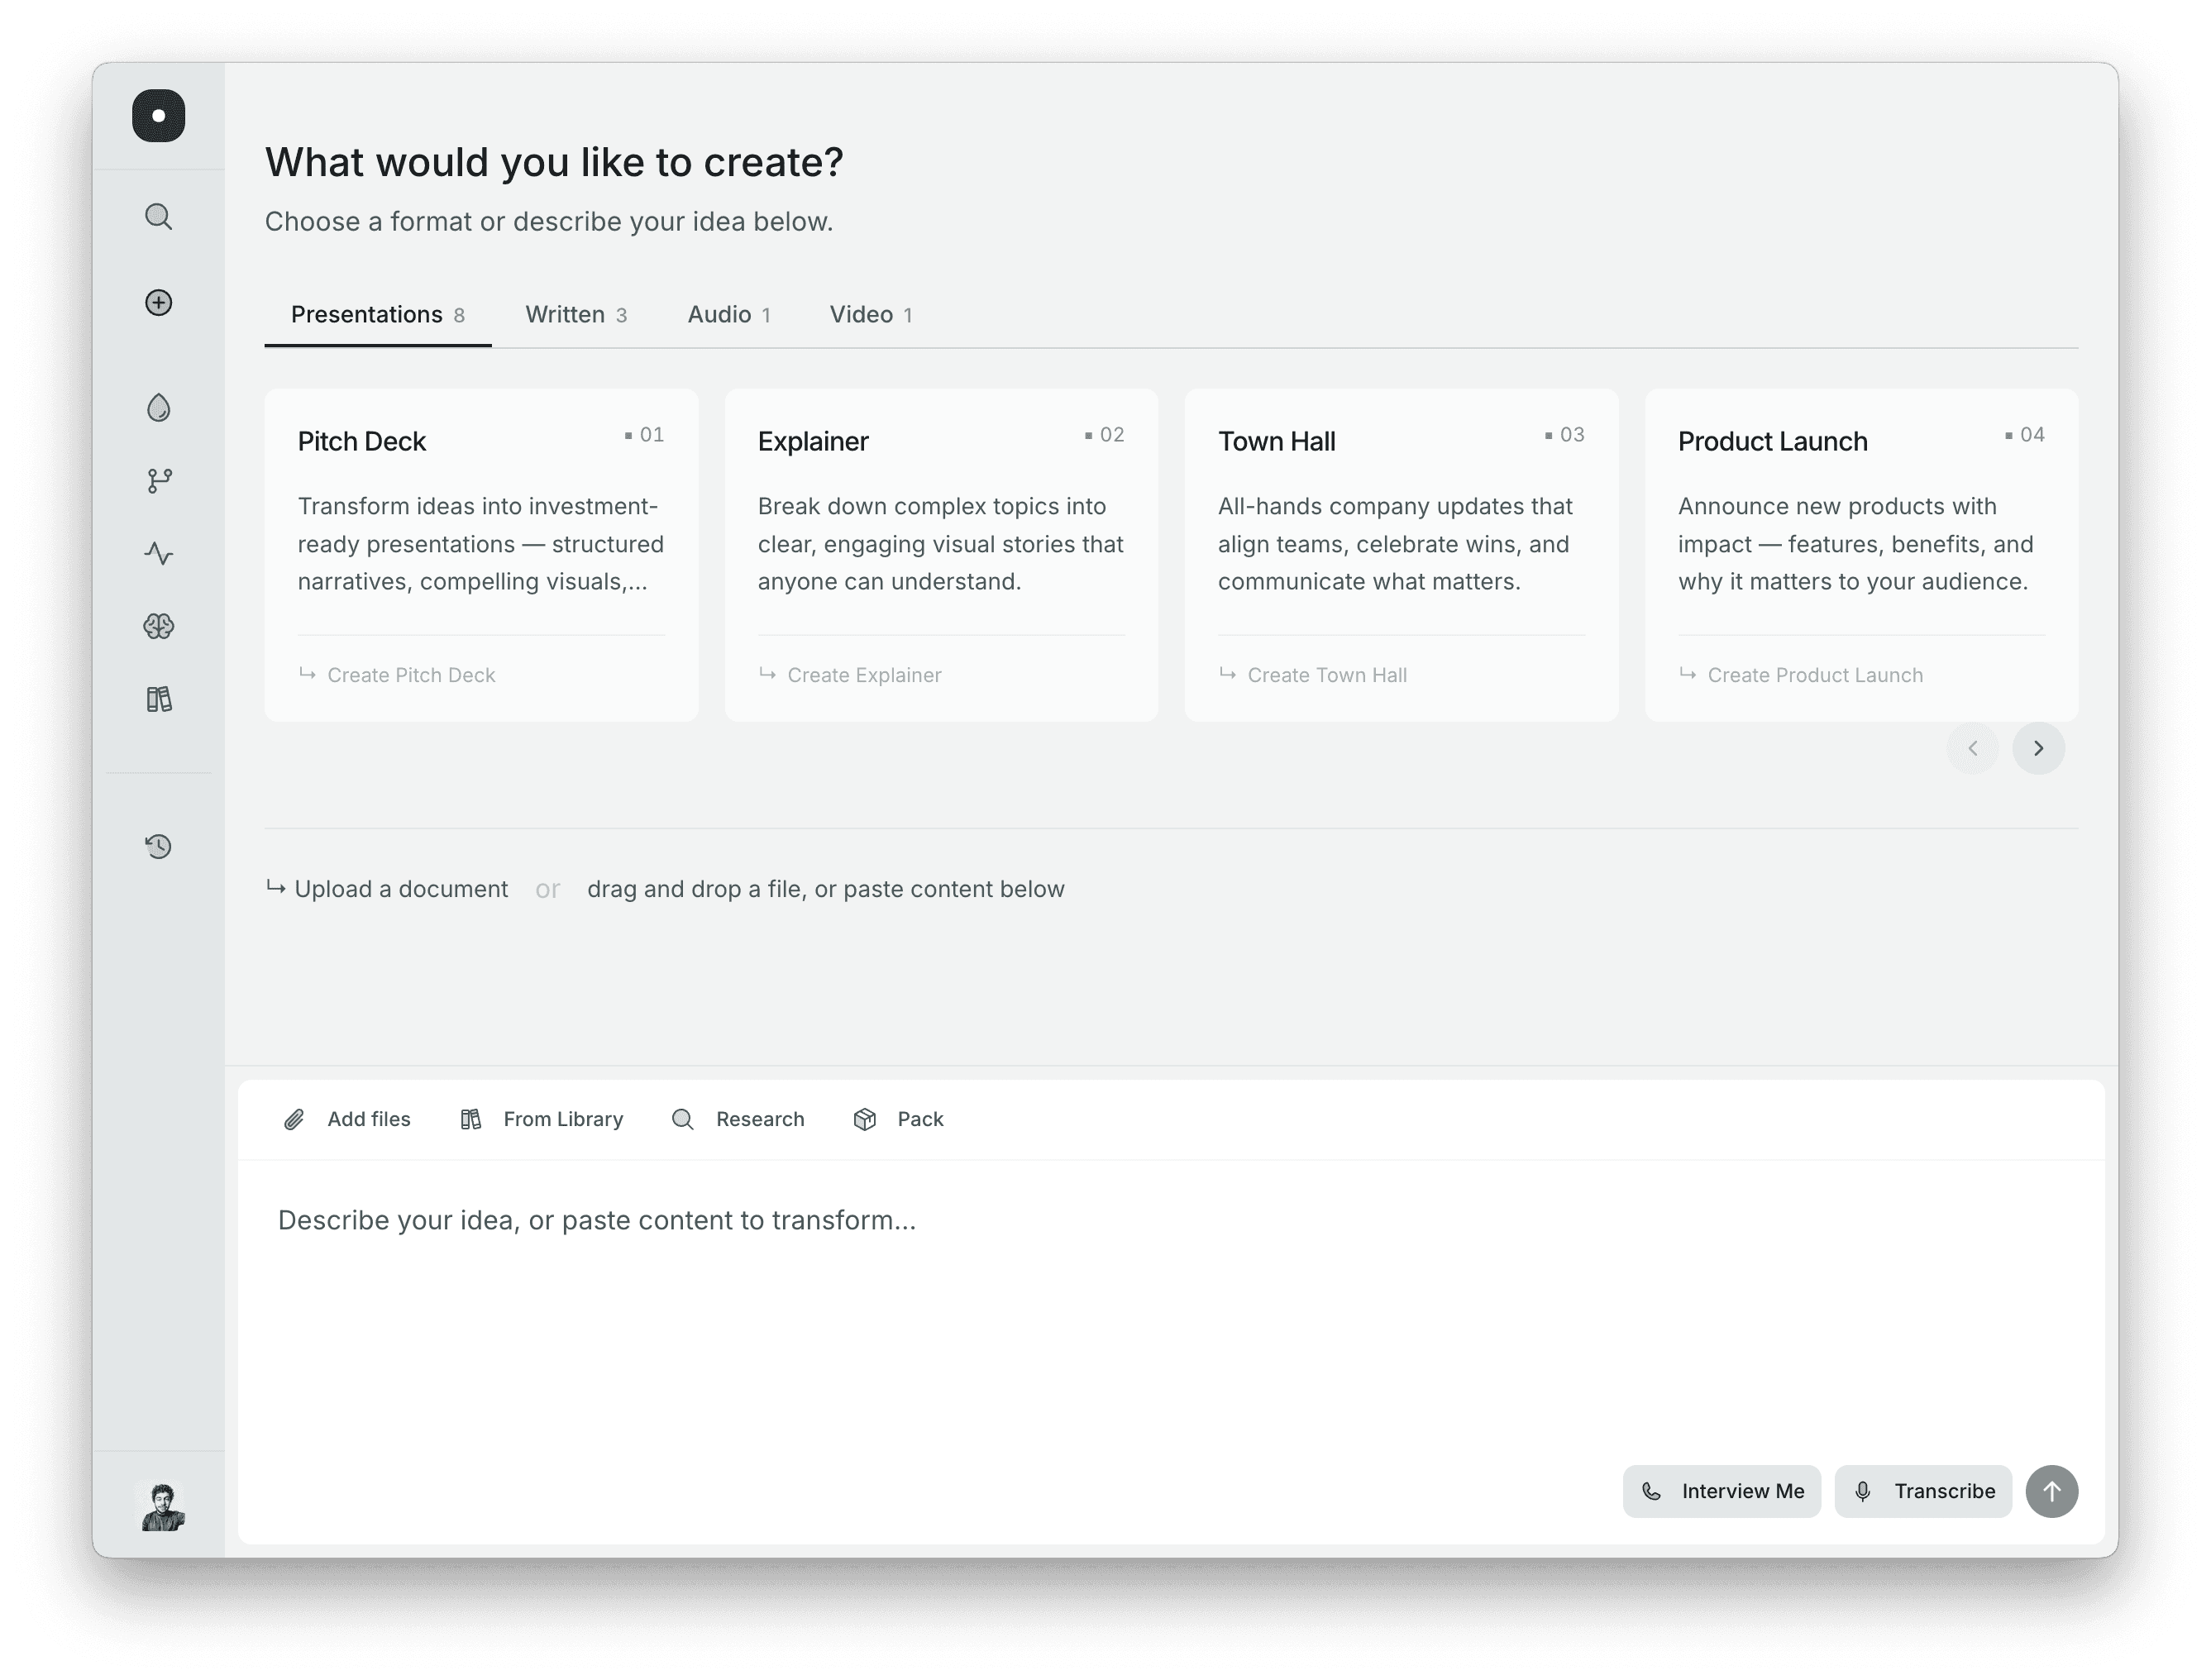Screen dimensions: 2211x1680
Task: Select the droplet icon in the sidebar
Action: point(158,407)
